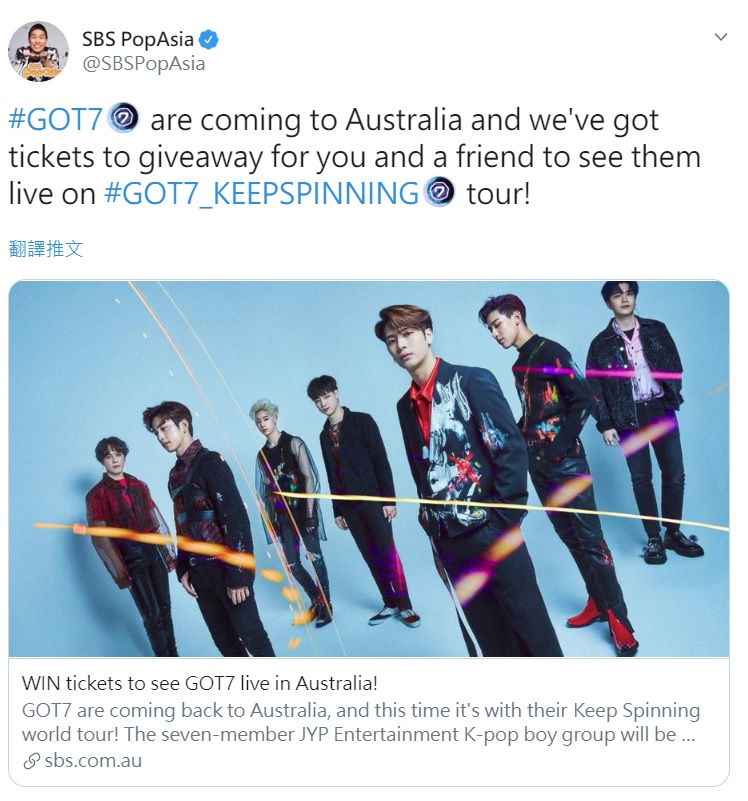Screen dimensions: 748x801
Task: Click the tweet text mentioning Australia
Action: point(355,156)
